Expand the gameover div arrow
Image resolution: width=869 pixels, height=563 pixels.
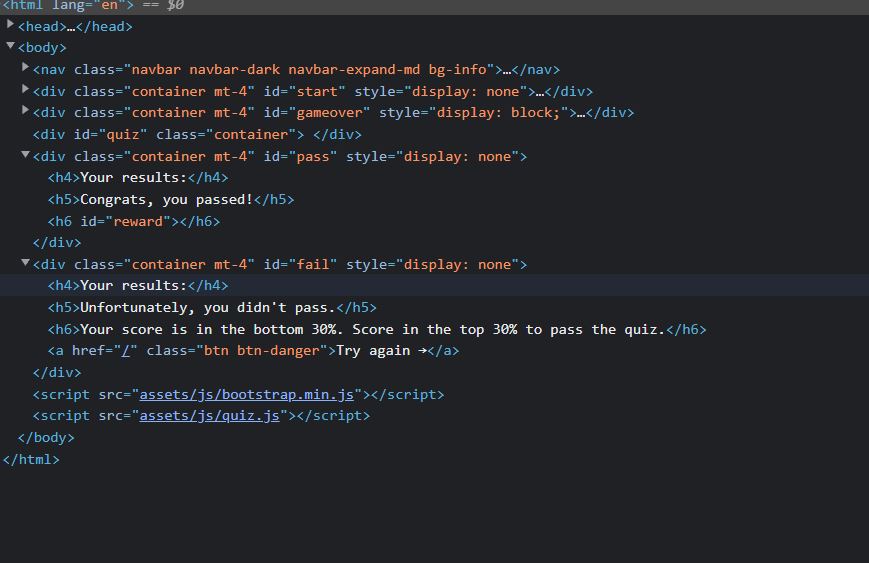[x=25, y=111]
